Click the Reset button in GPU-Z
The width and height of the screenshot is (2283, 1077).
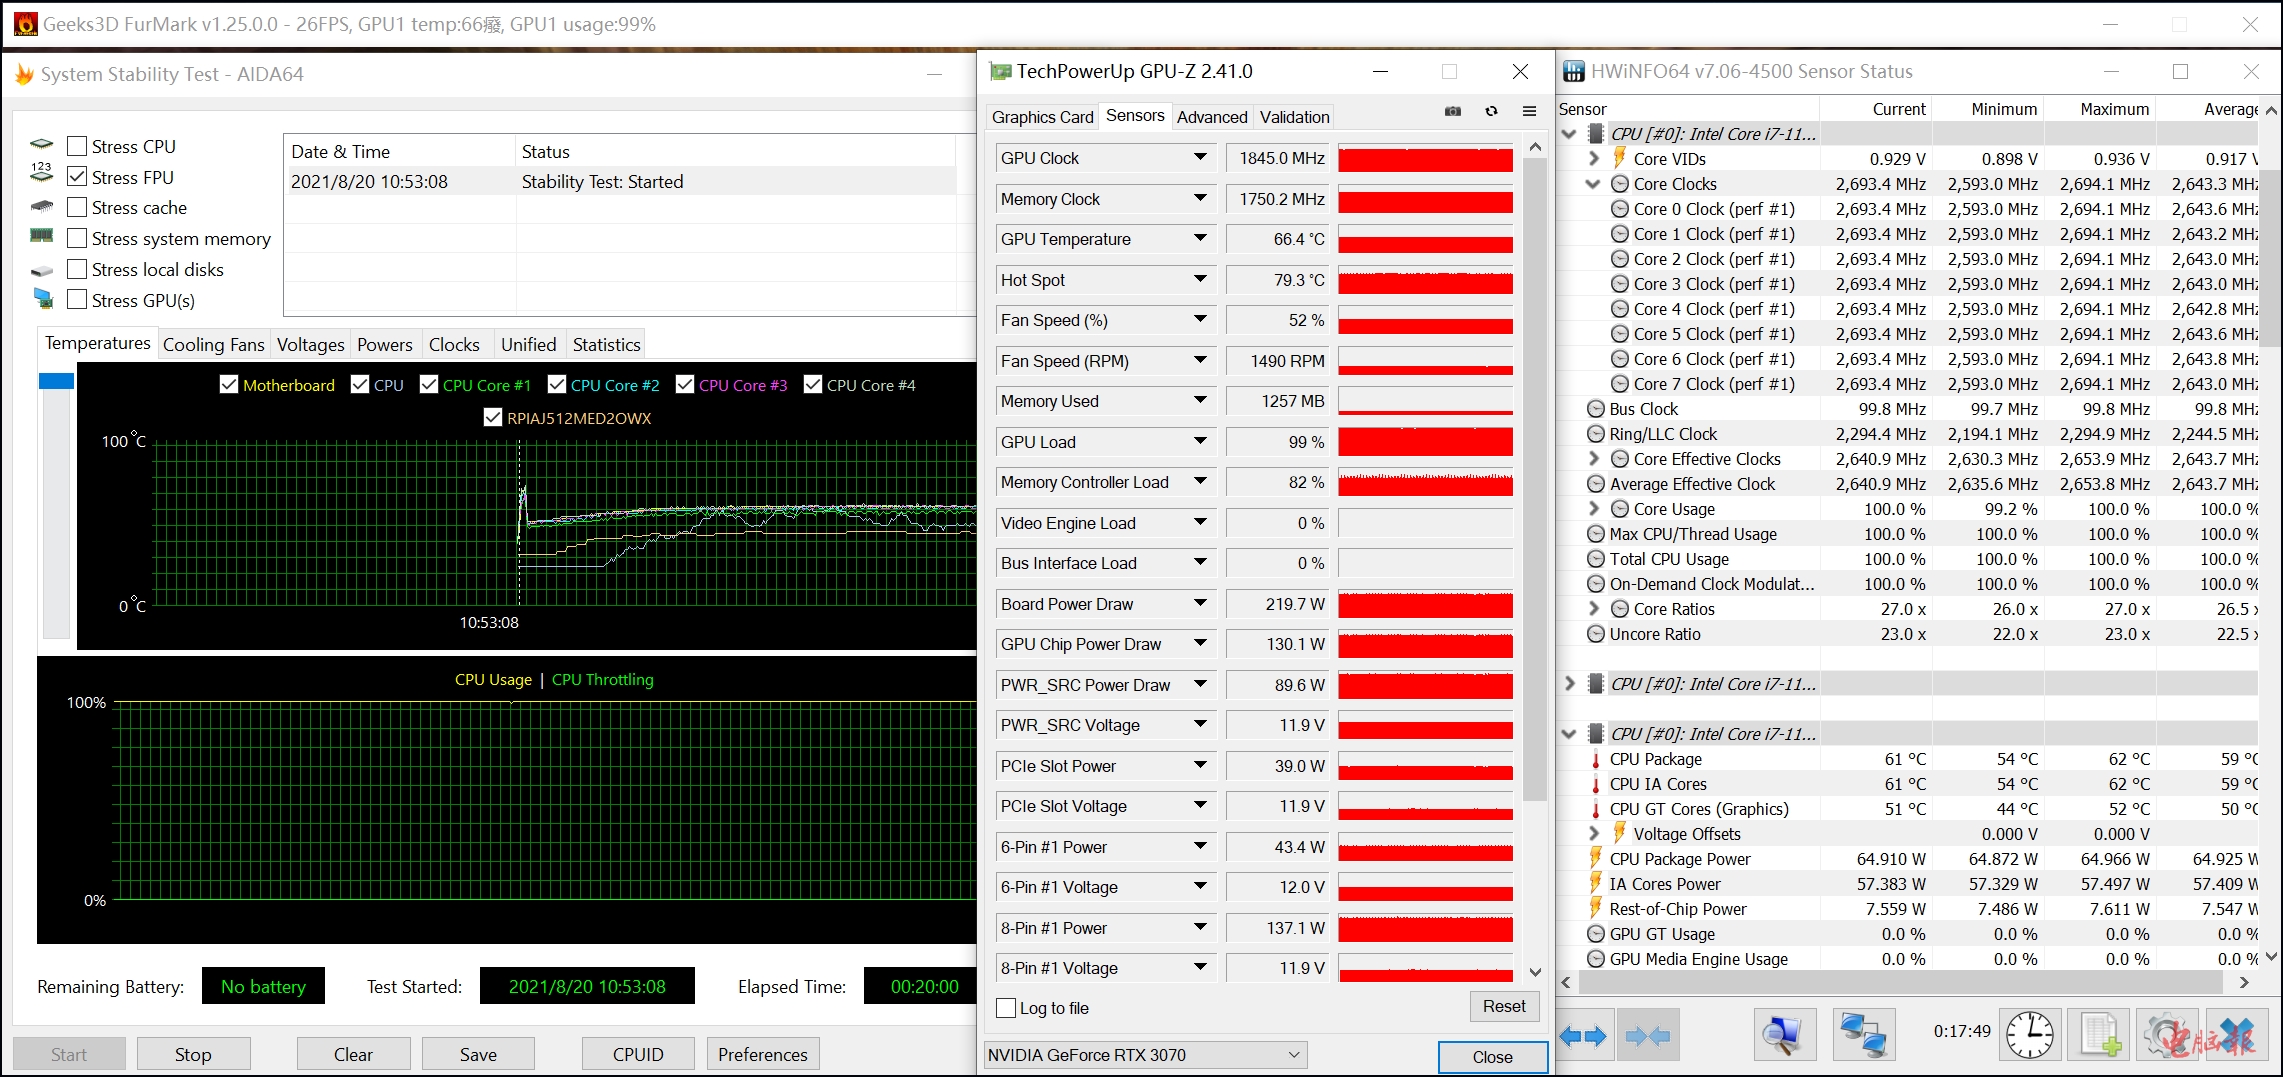(1503, 1006)
